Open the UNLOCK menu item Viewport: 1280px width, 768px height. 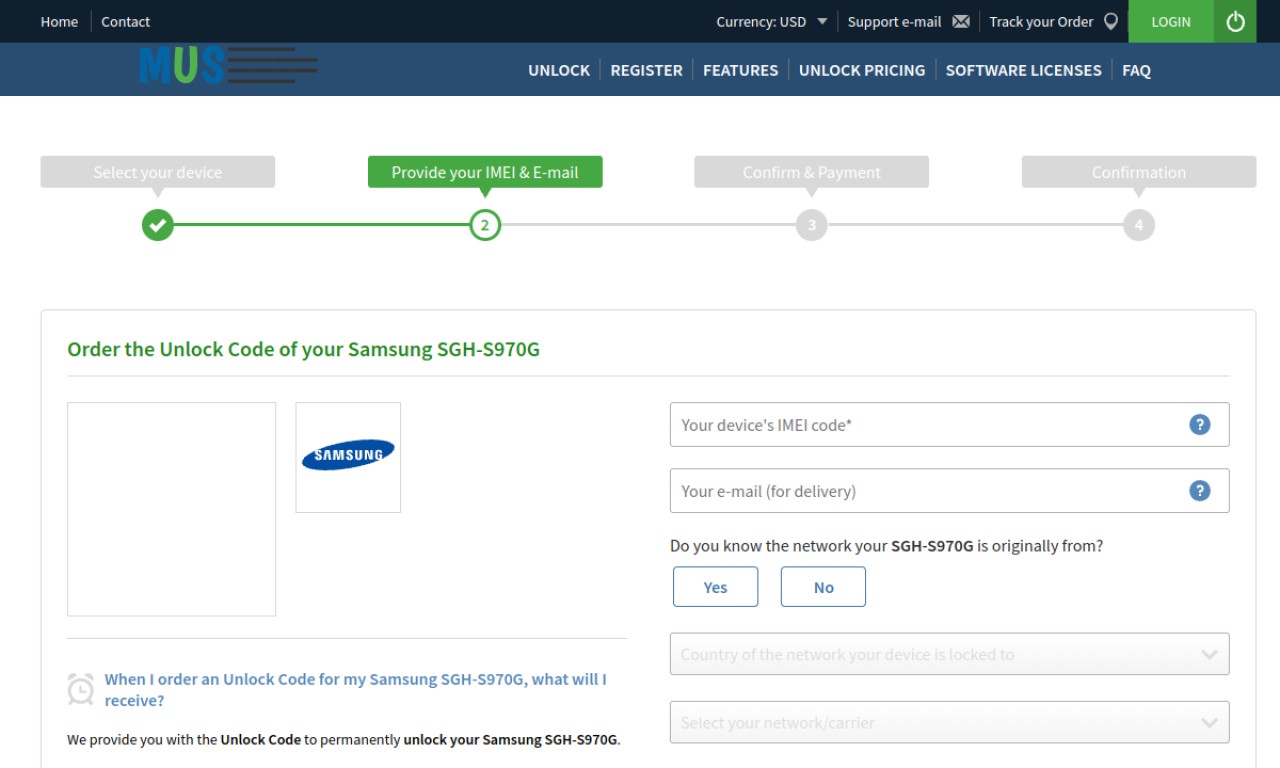click(x=559, y=70)
